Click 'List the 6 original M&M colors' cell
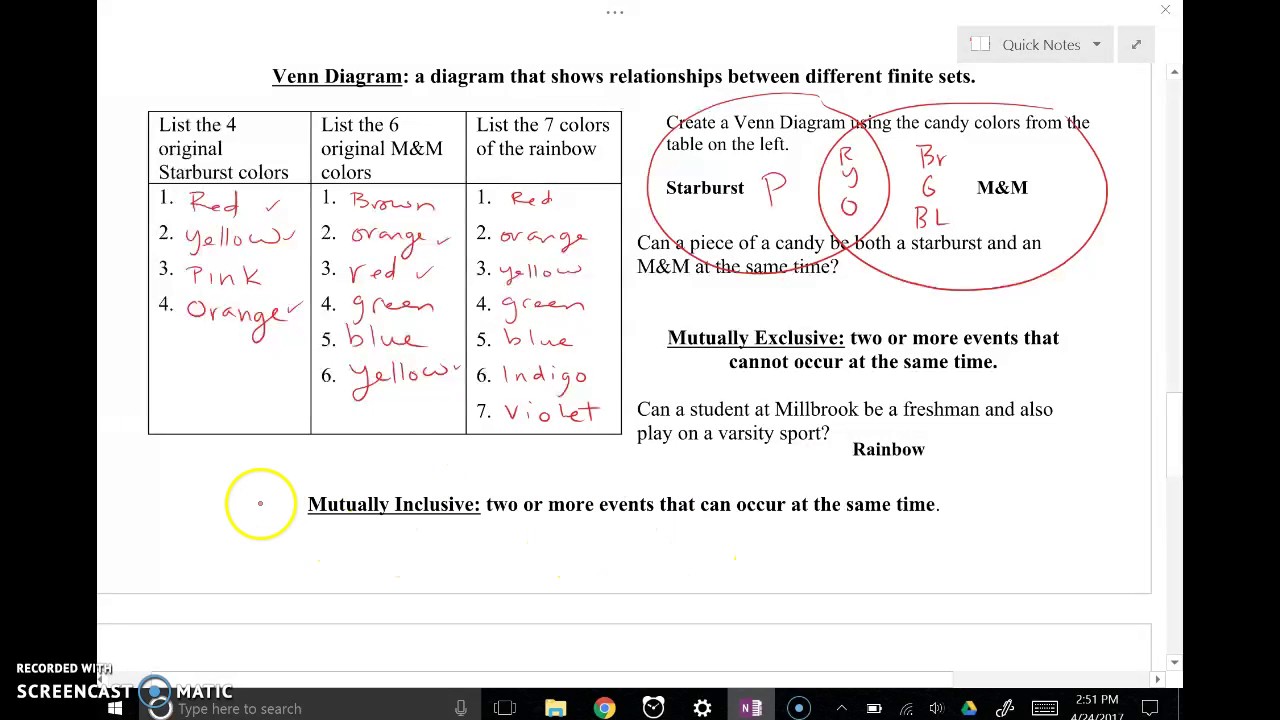Viewport: 1280px width, 720px height. click(x=388, y=148)
